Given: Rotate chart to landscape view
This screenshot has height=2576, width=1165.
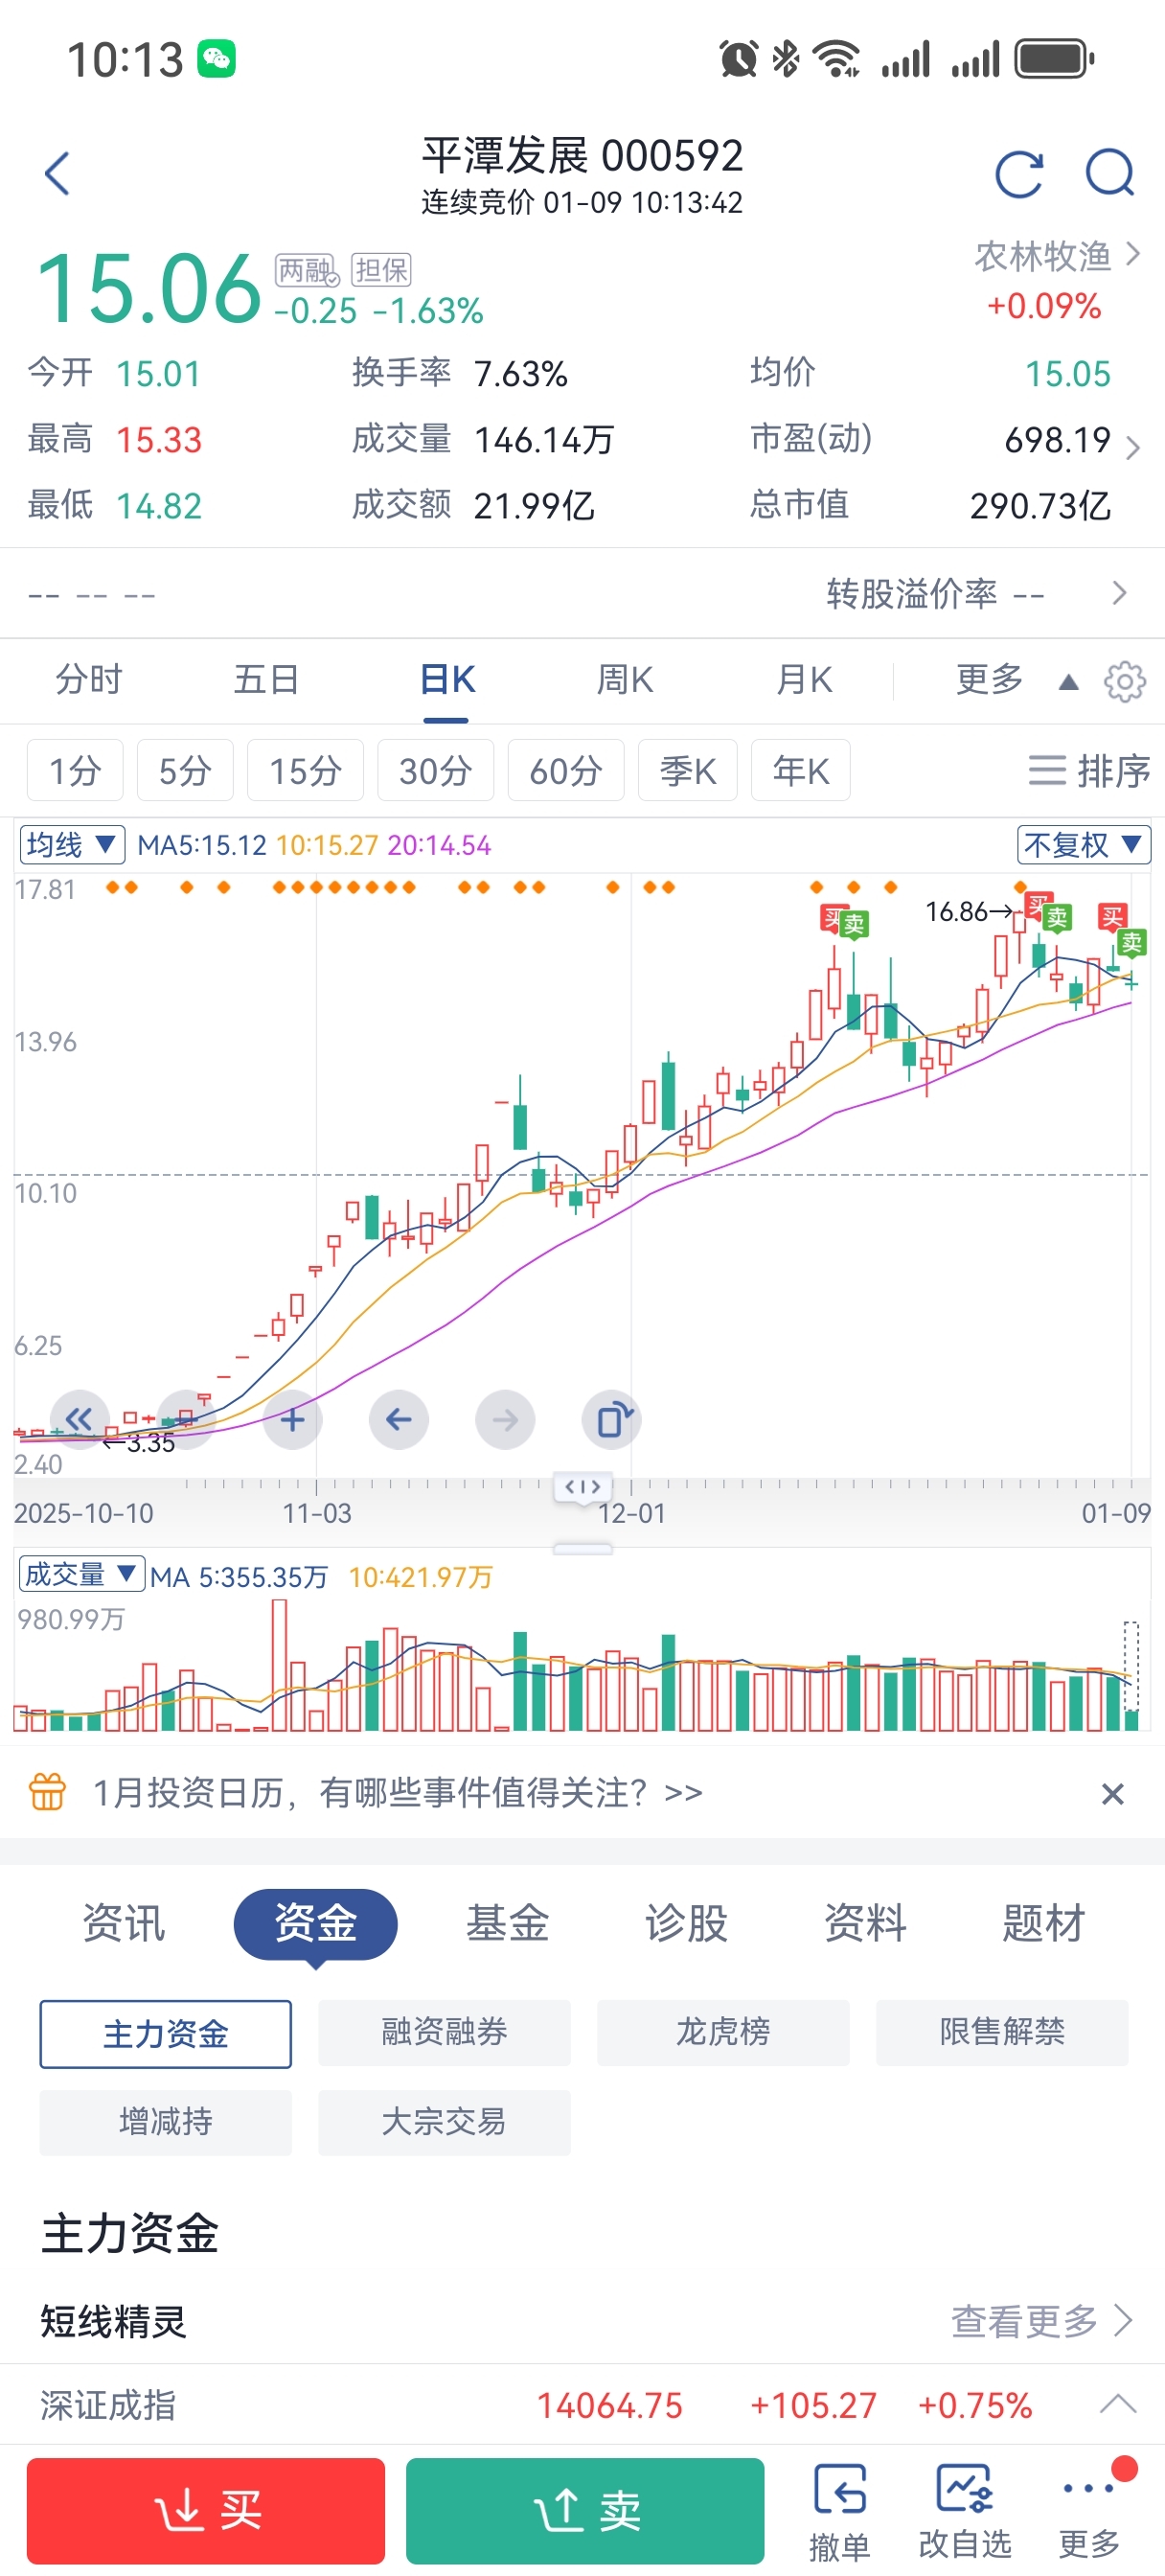Looking at the screenshot, I should [x=611, y=1419].
